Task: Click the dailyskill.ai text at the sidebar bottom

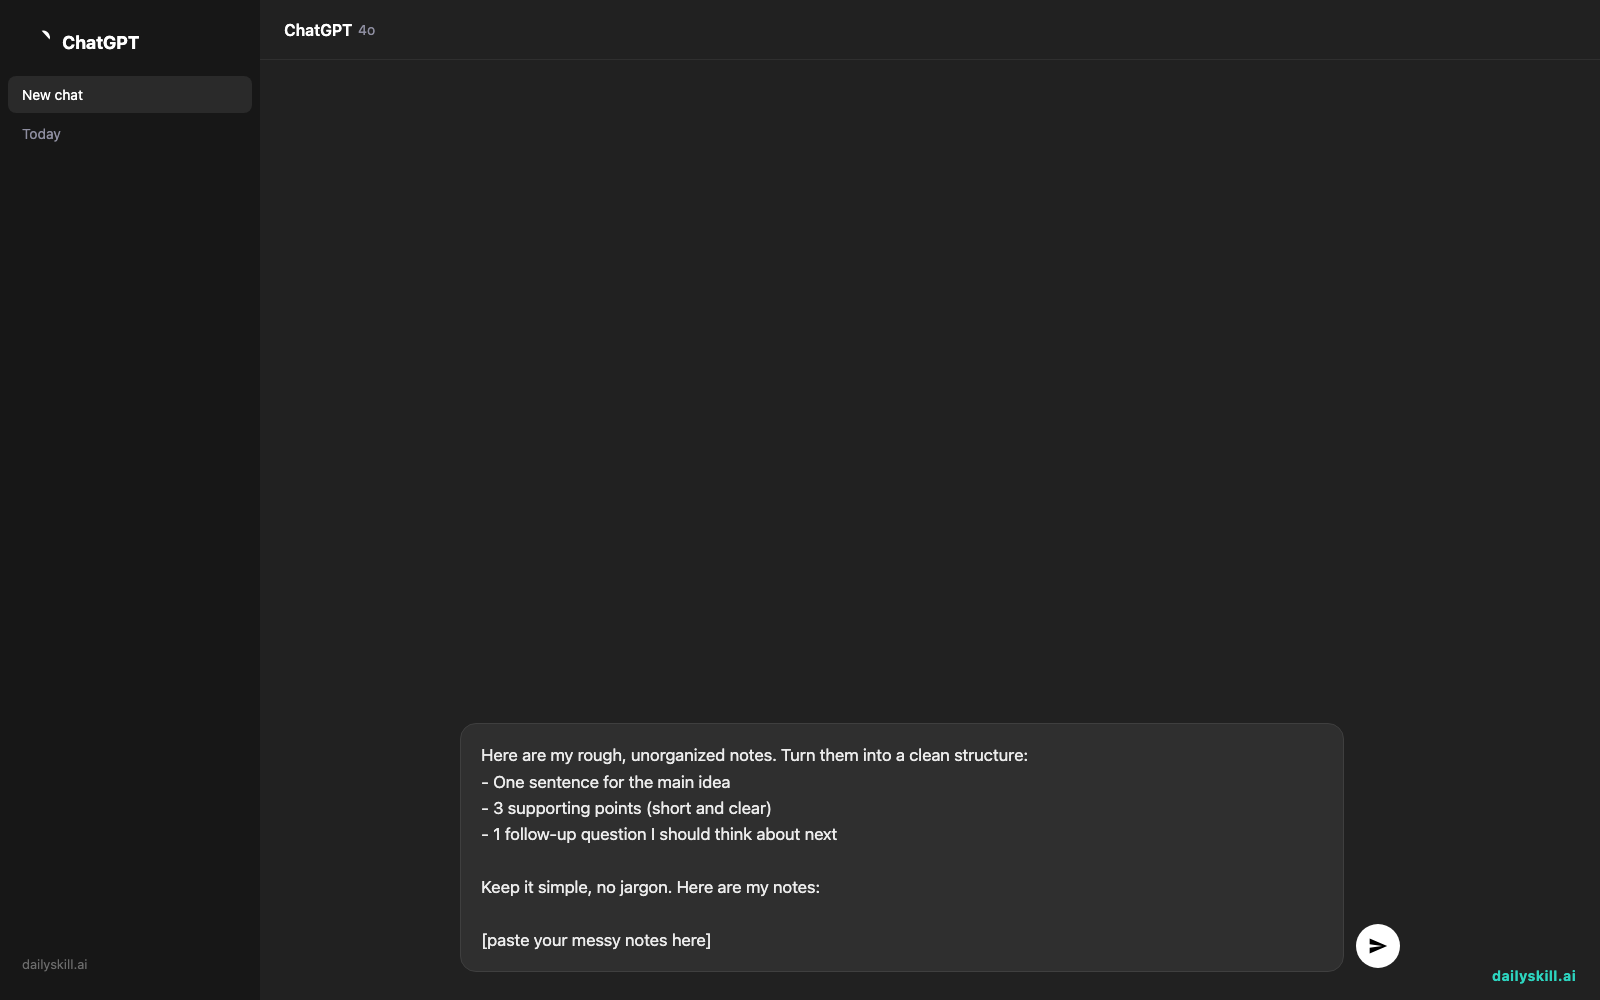Action: (x=55, y=965)
